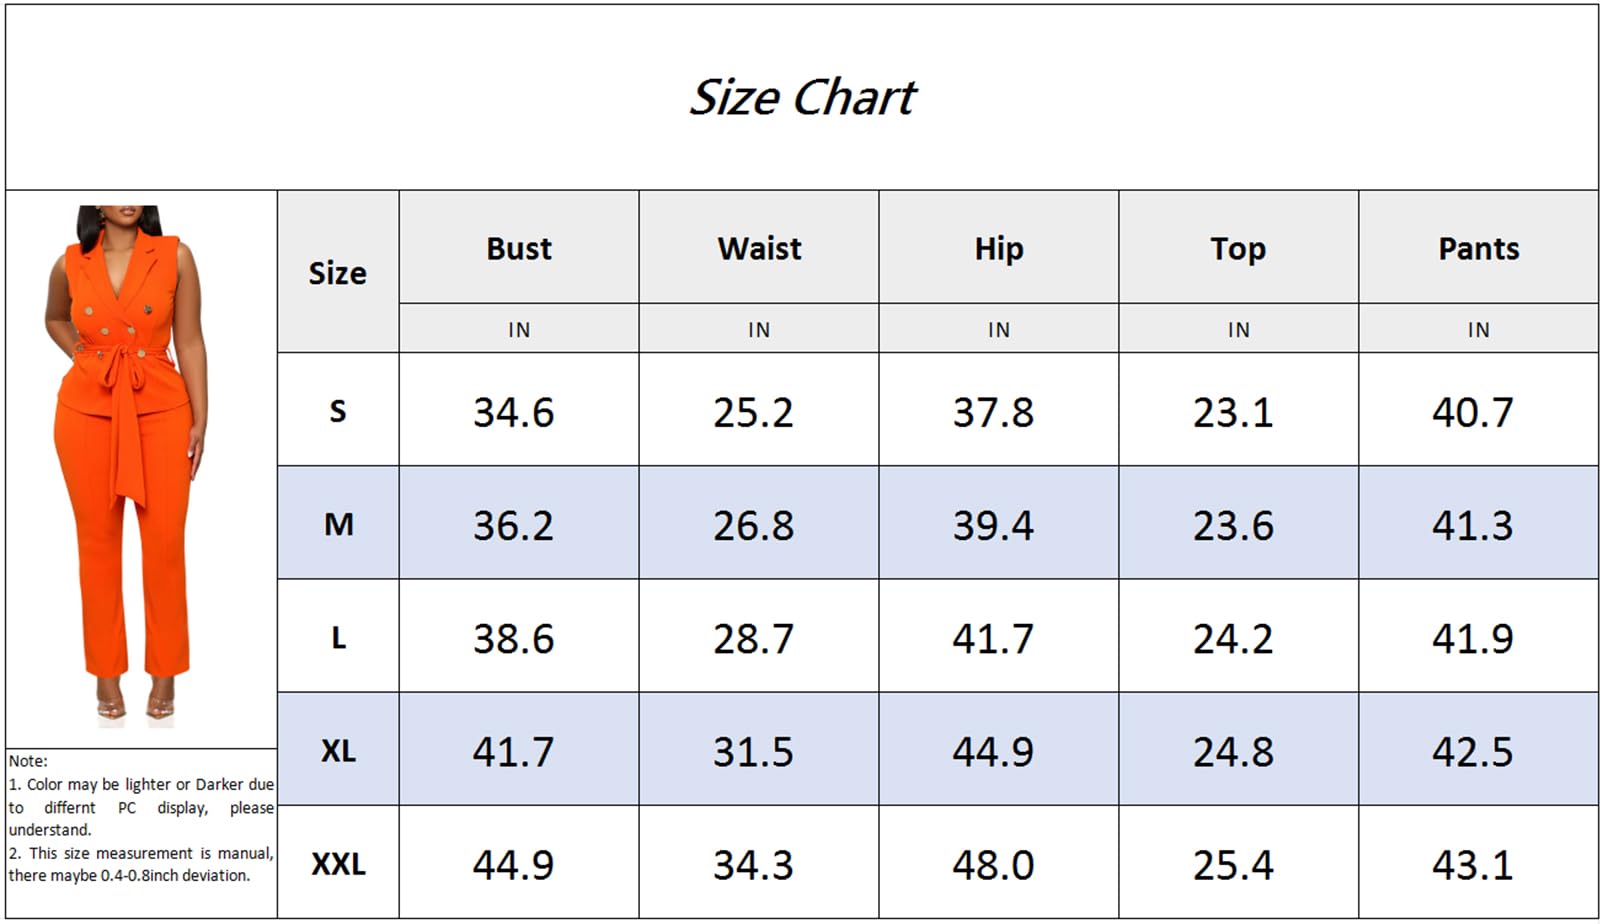Click the XXL hip value 48.0

pos(993,864)
